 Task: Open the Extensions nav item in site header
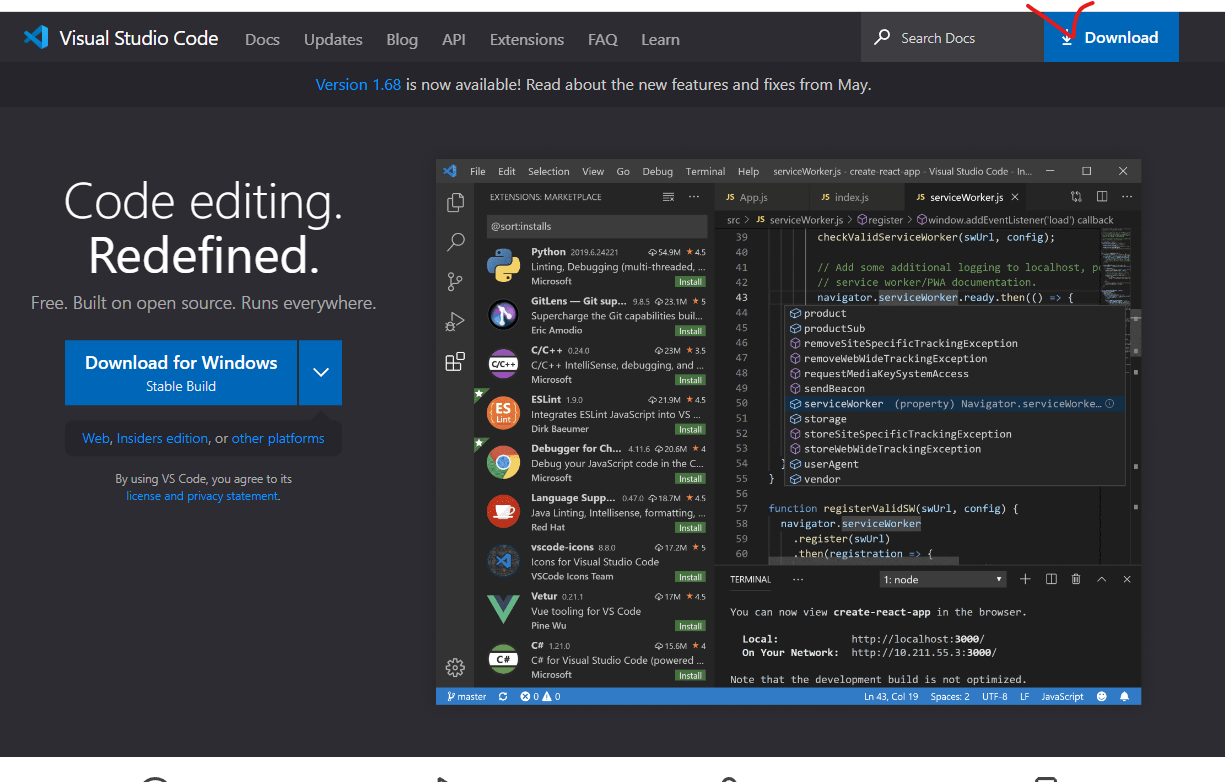527,39
